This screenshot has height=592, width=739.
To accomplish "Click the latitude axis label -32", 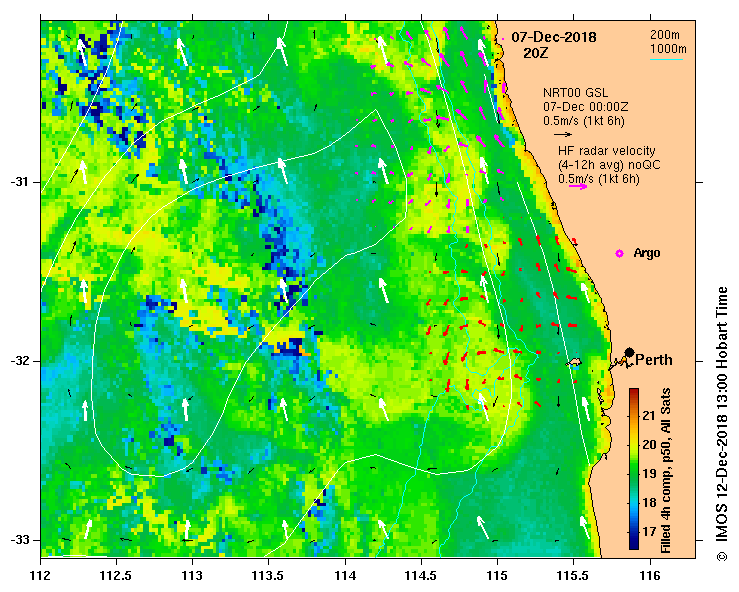I will (x=19, y=361).
